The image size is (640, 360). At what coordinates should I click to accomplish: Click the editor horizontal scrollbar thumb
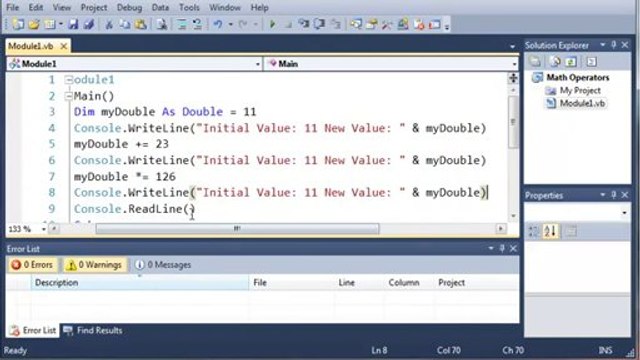point(237,229)
